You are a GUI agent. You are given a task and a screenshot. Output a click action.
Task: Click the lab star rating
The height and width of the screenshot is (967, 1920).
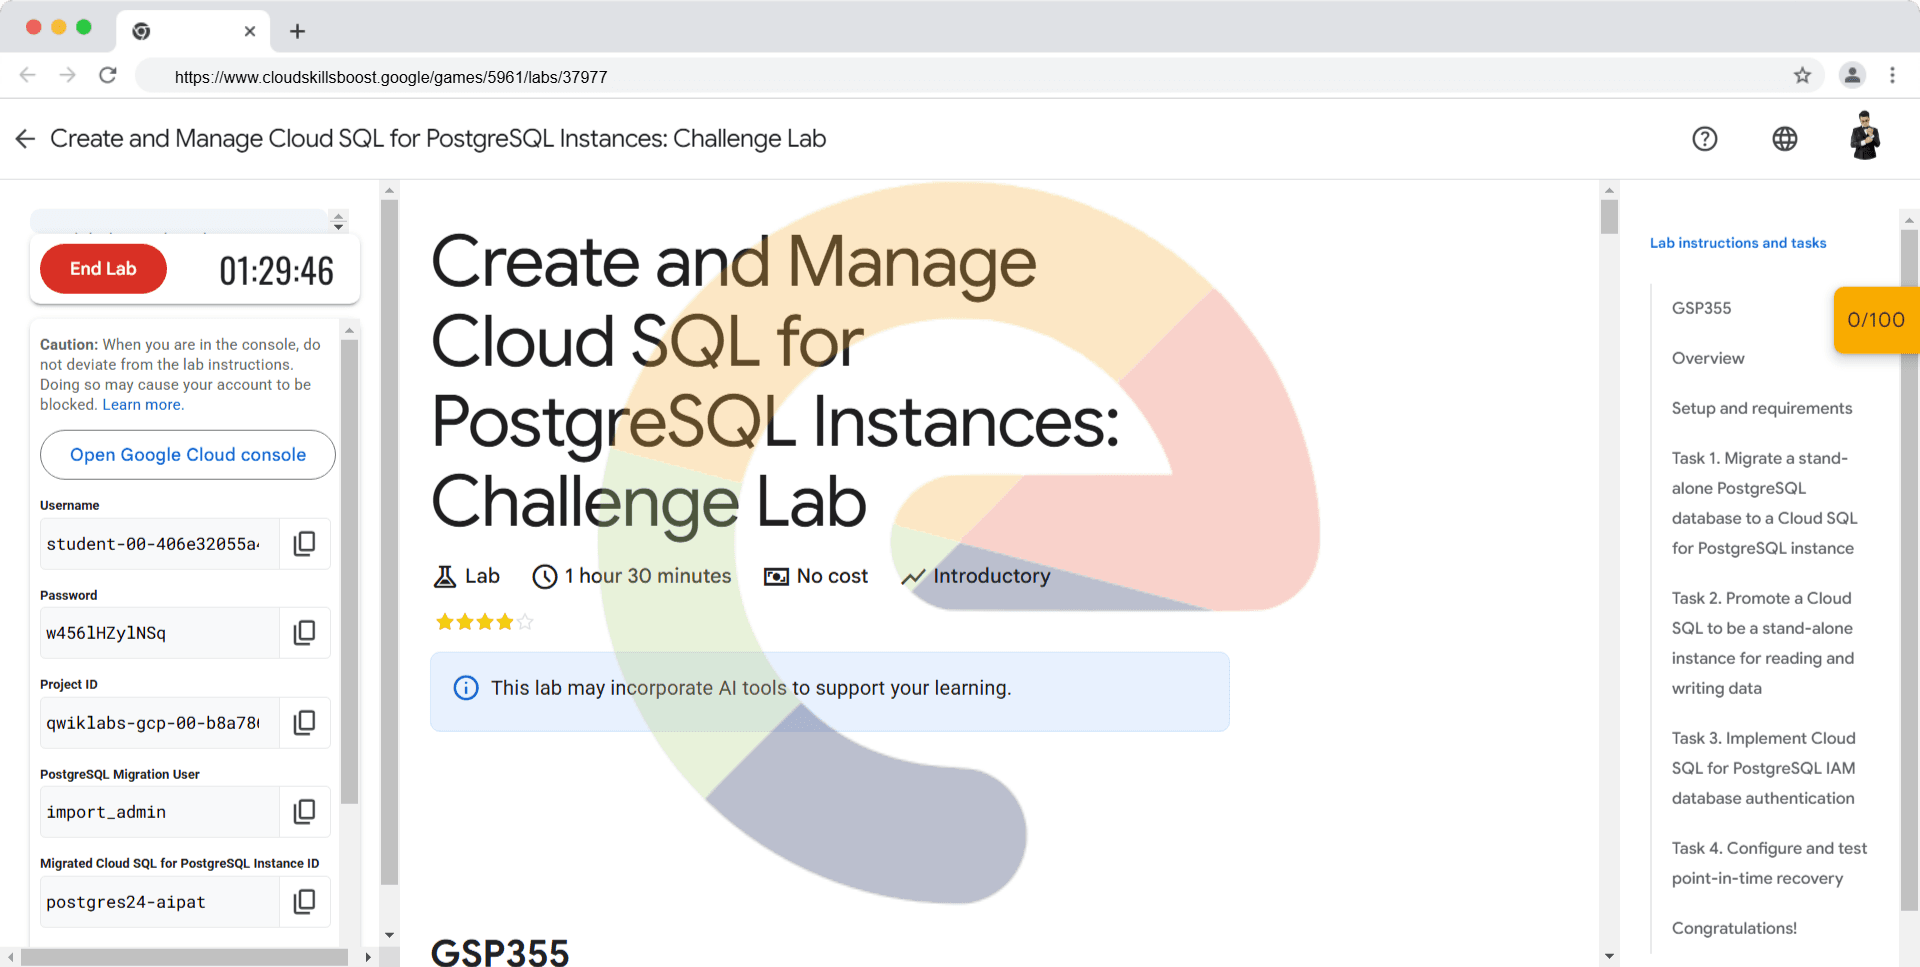click(x=485, y=622)
